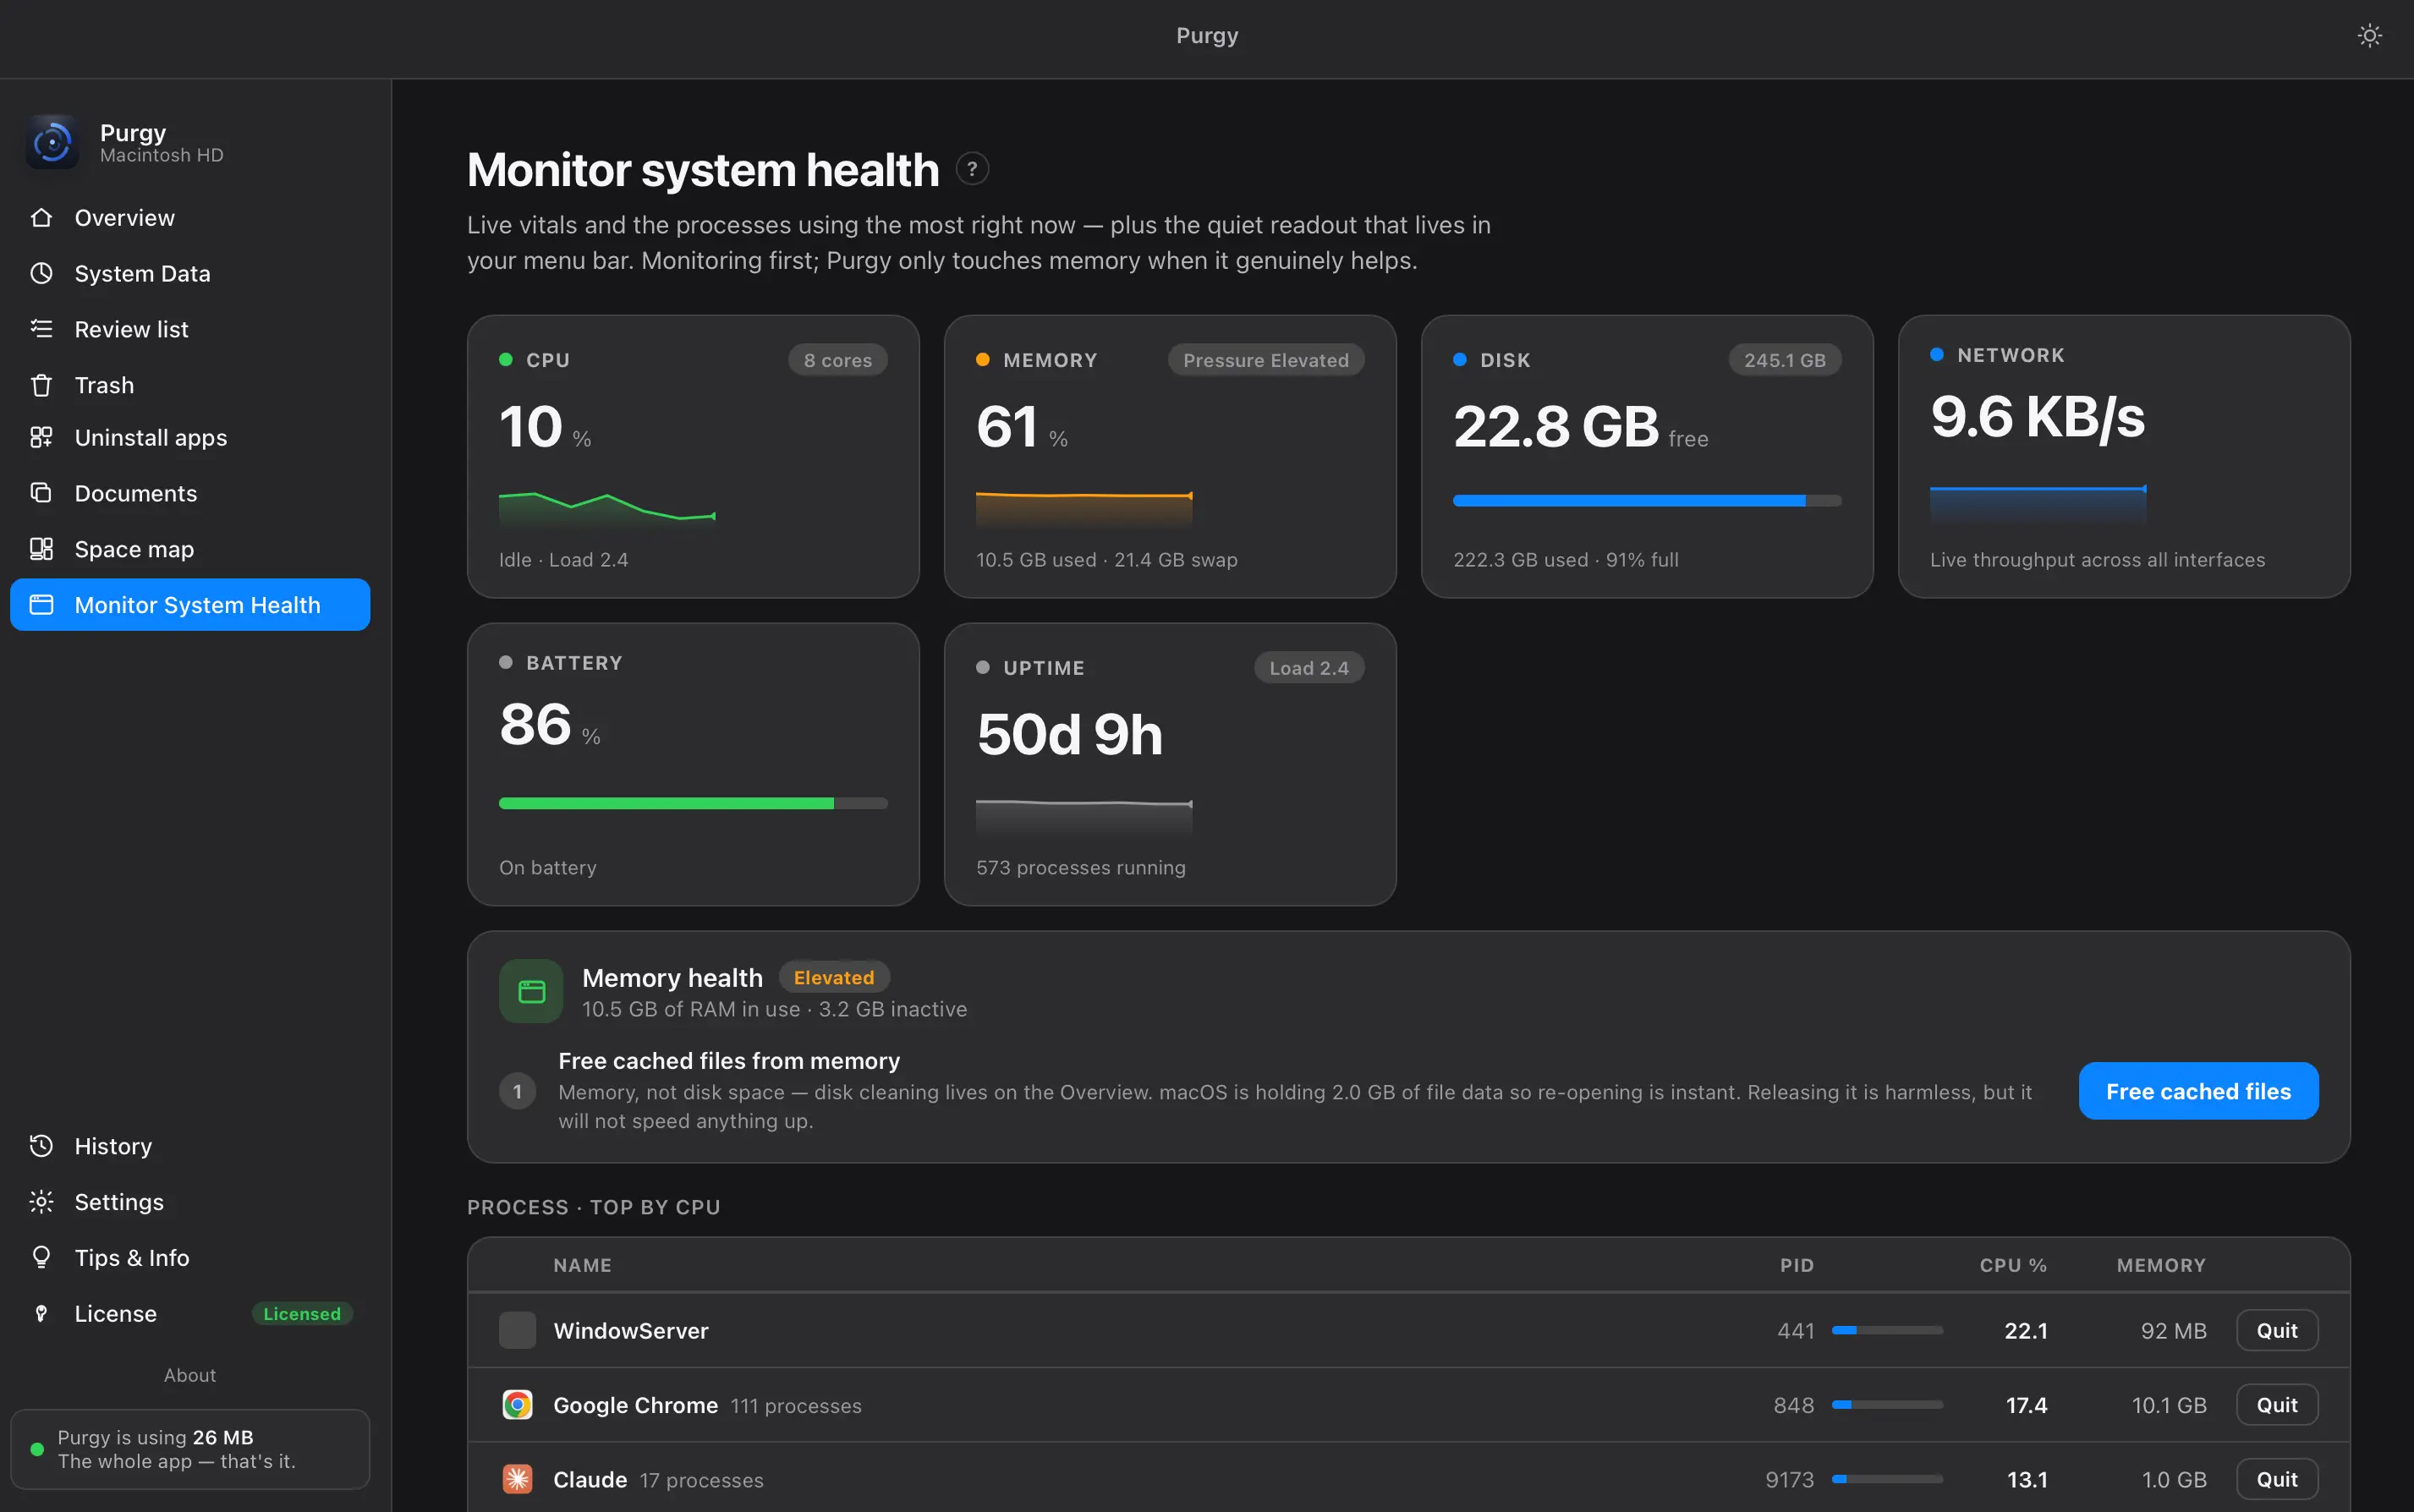Click the Claude CPU usage bar
This screenshot has width=2414, height=1512.
(1887, 1479)
